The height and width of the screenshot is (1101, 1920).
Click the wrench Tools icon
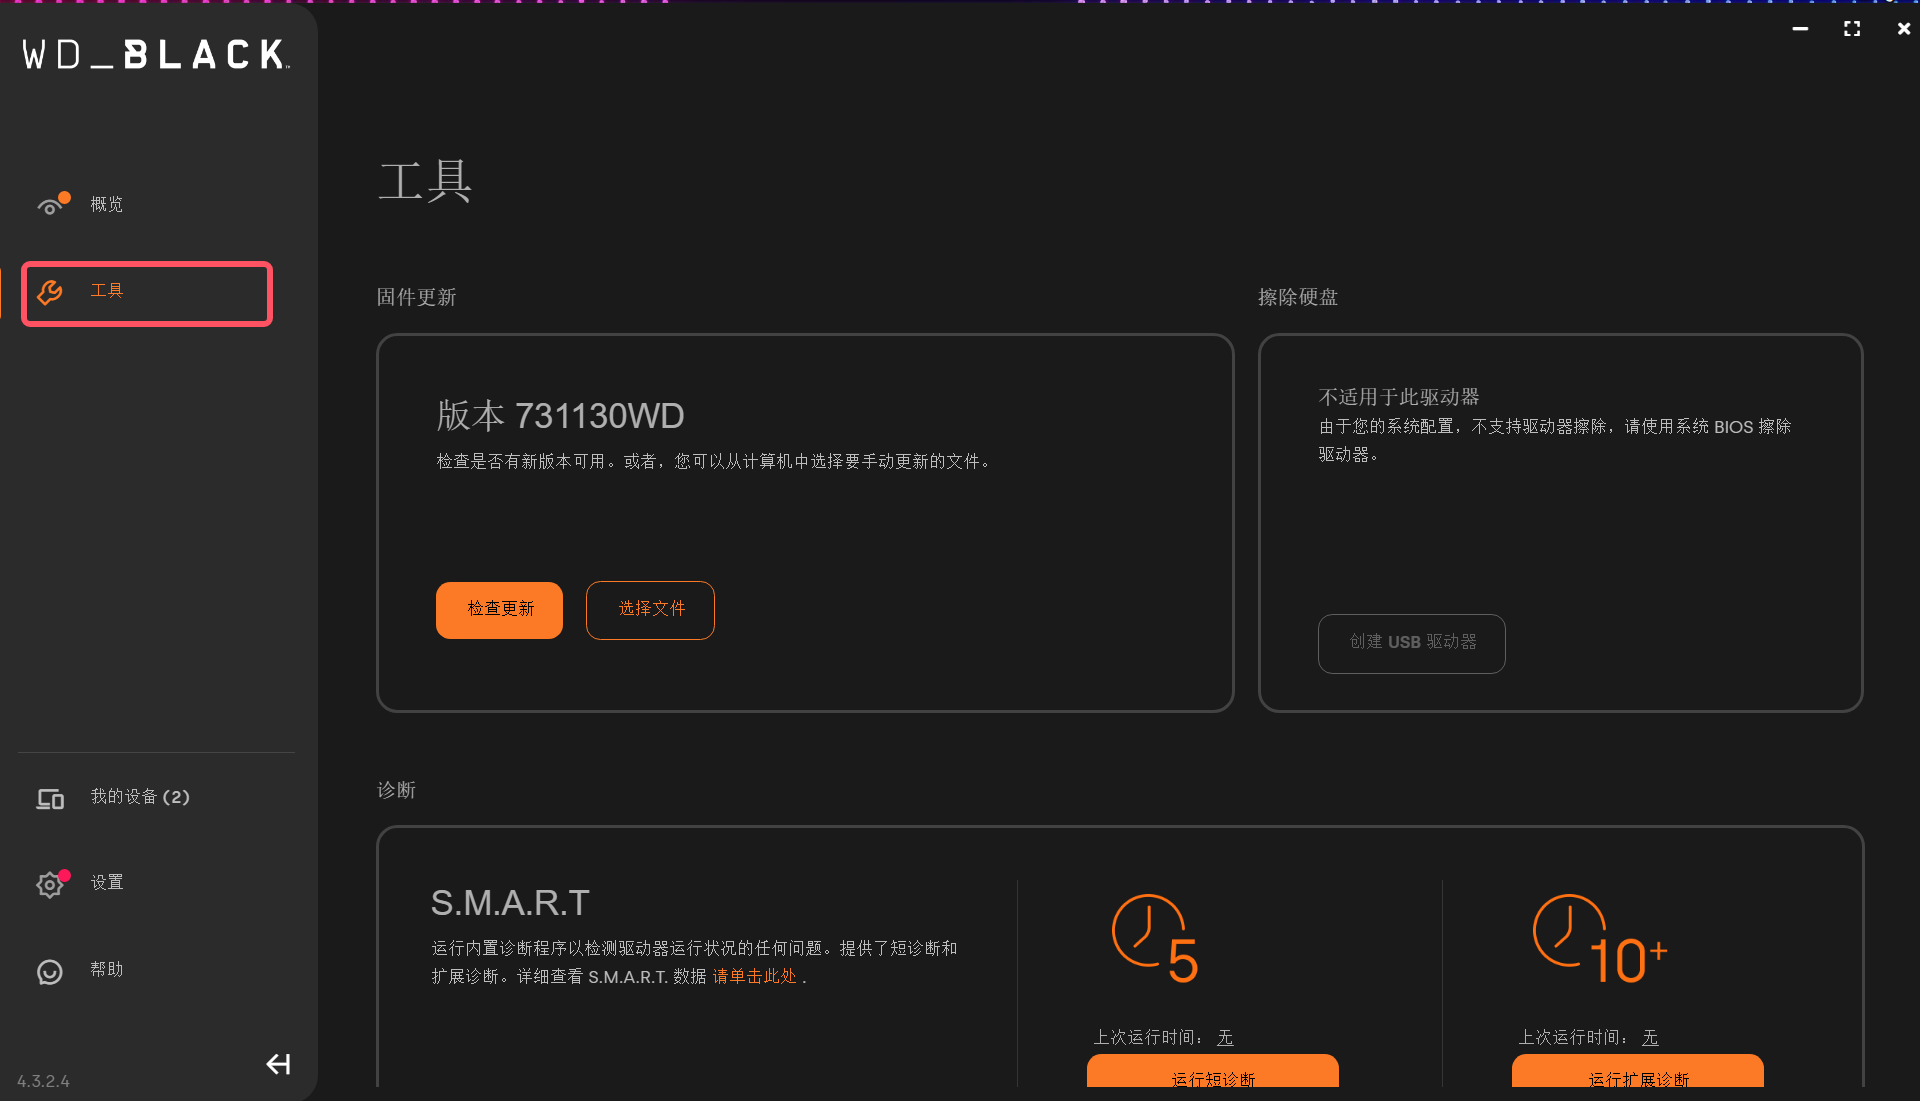click(x=50, y=292)
